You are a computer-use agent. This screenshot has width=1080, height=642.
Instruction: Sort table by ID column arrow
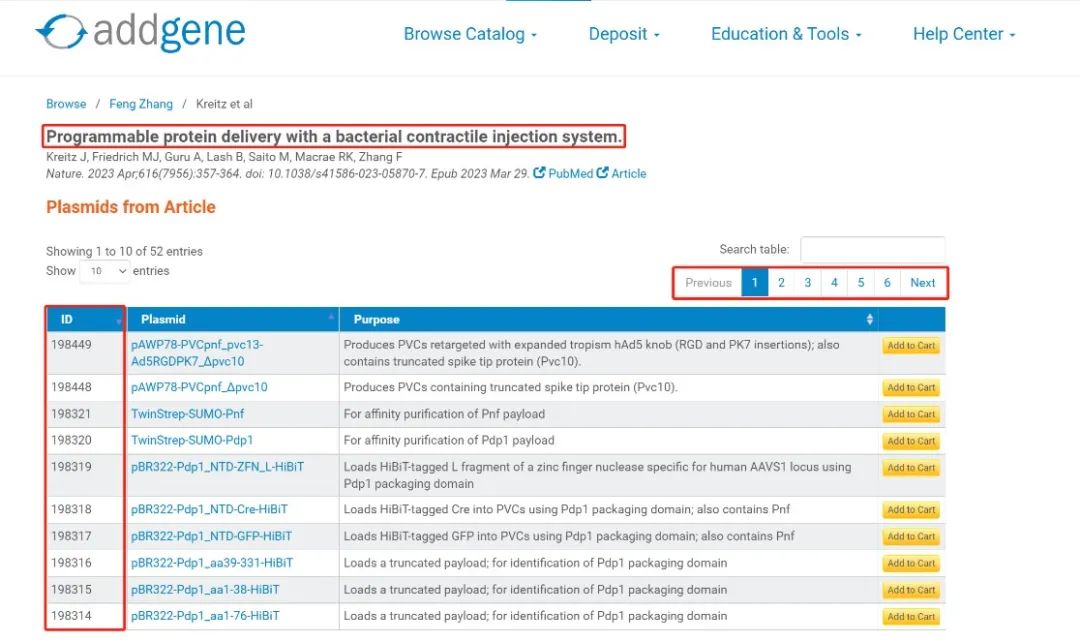pos(119,320)
